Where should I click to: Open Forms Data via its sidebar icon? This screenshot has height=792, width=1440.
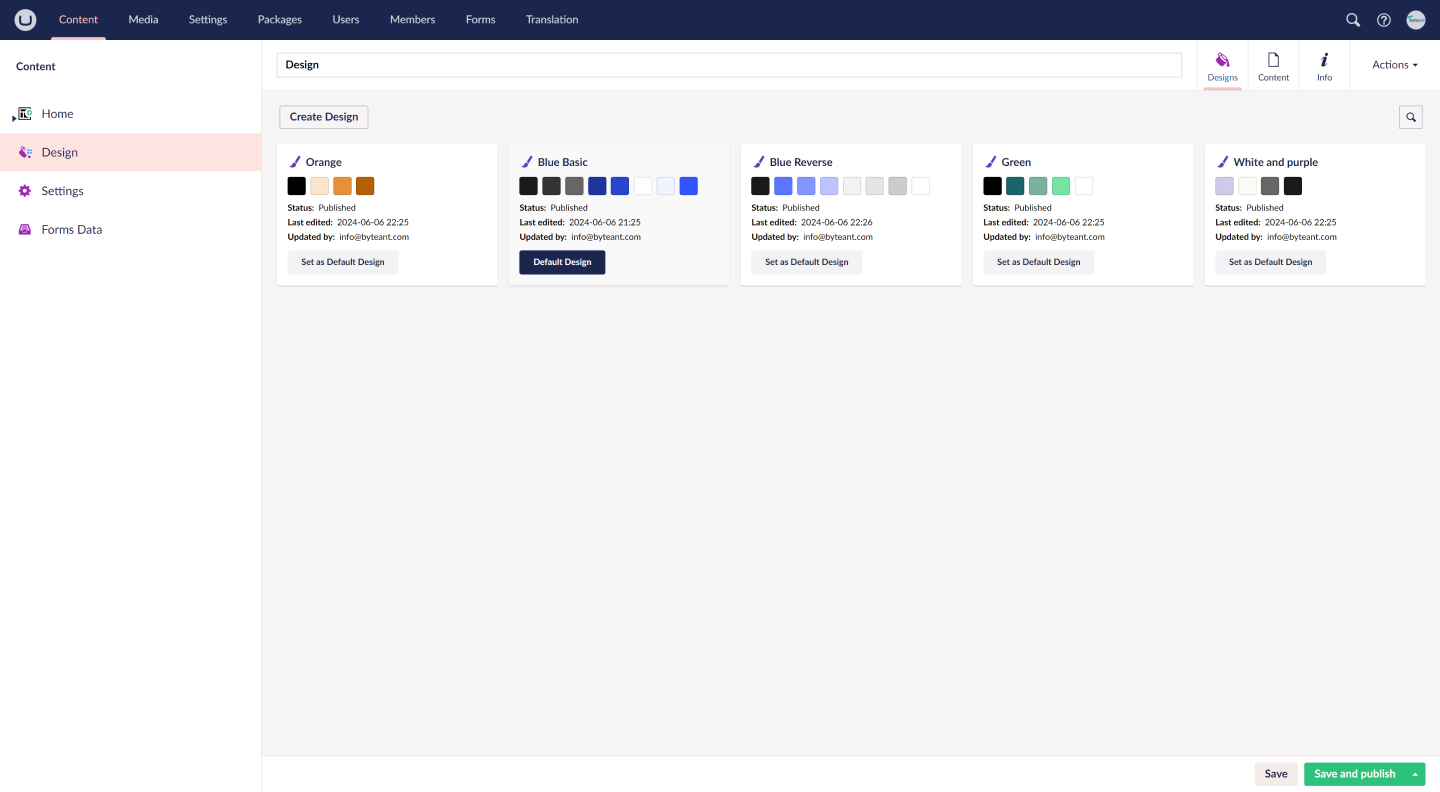pos(22,229)
